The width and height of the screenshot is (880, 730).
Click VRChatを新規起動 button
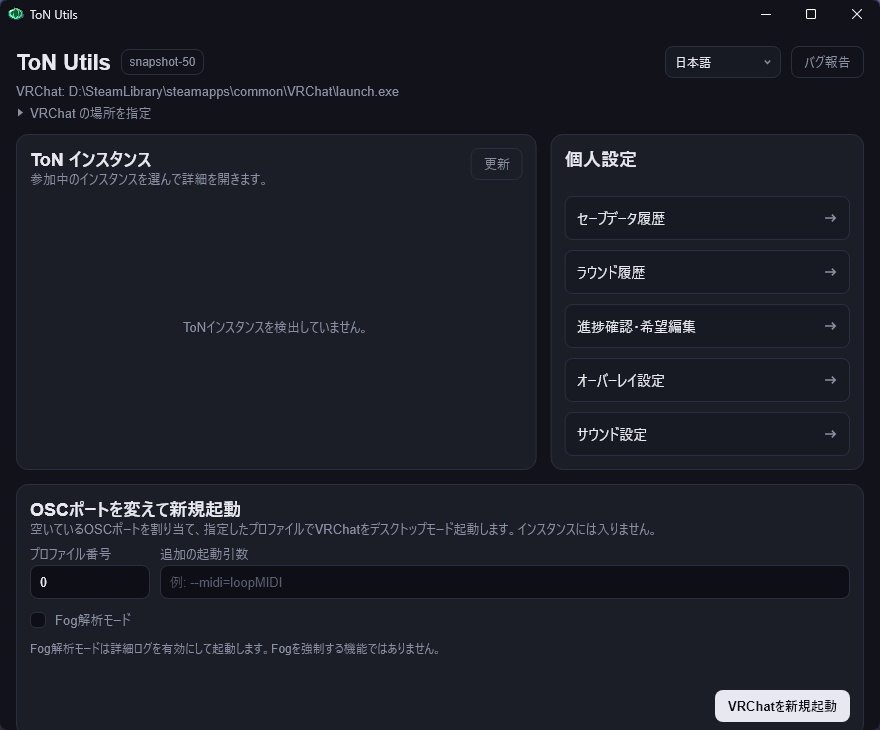click(x=782, y=706)
